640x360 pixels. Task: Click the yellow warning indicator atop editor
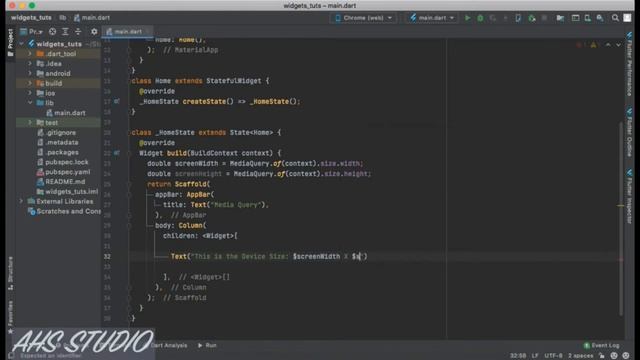(593, 45)
